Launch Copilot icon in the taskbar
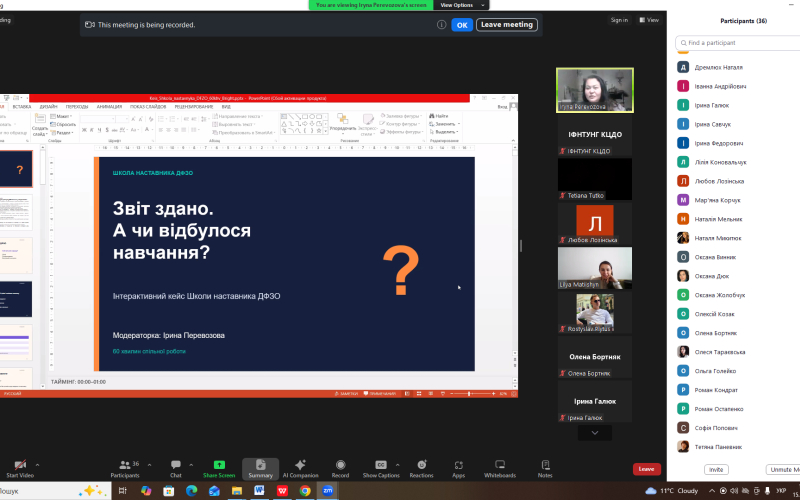Image resolution: width=800 pixels, height=500 pixels. pyautogui.click(x=146, y=491)
